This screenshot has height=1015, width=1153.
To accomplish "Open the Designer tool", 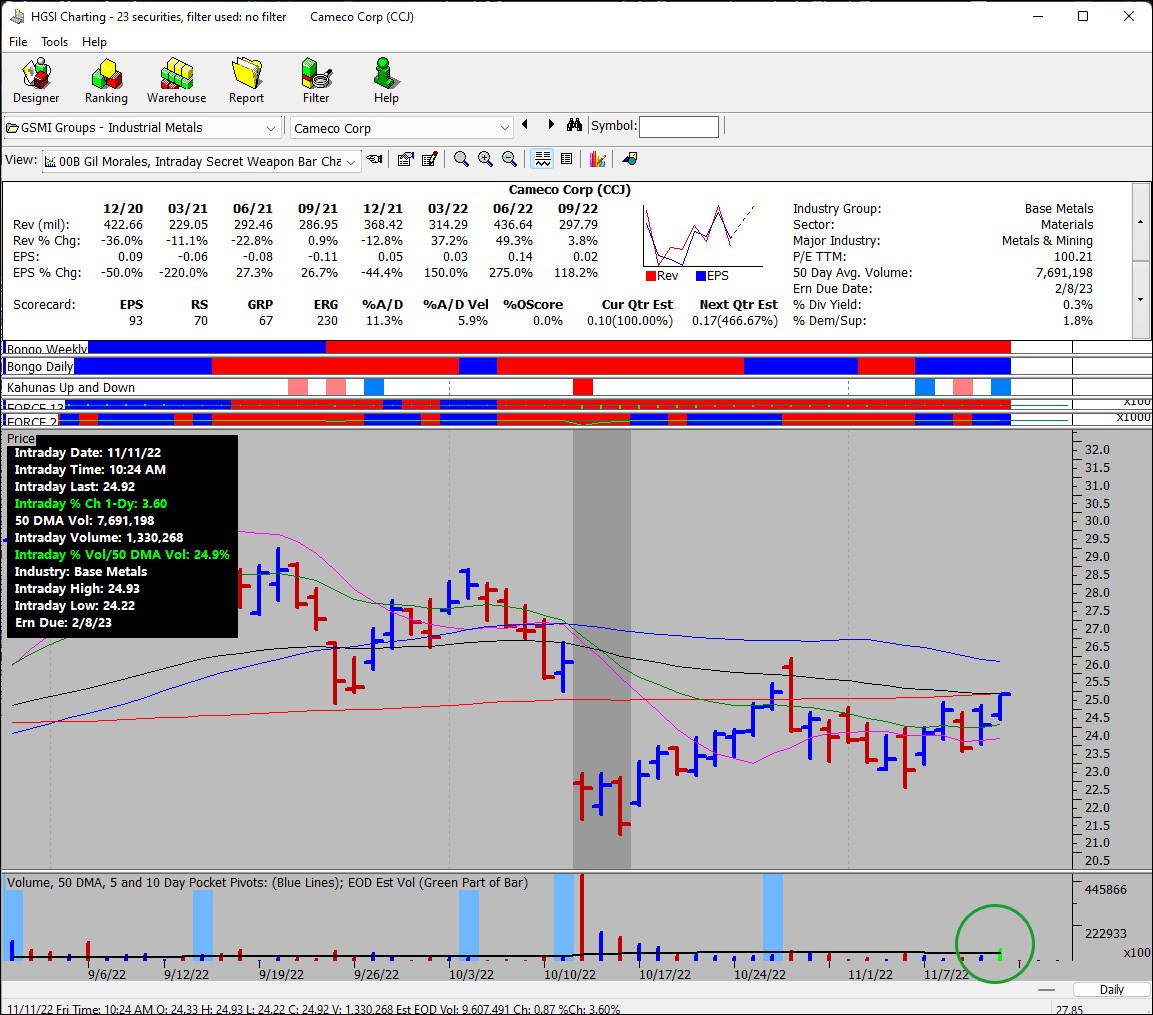I will (36, 81).
